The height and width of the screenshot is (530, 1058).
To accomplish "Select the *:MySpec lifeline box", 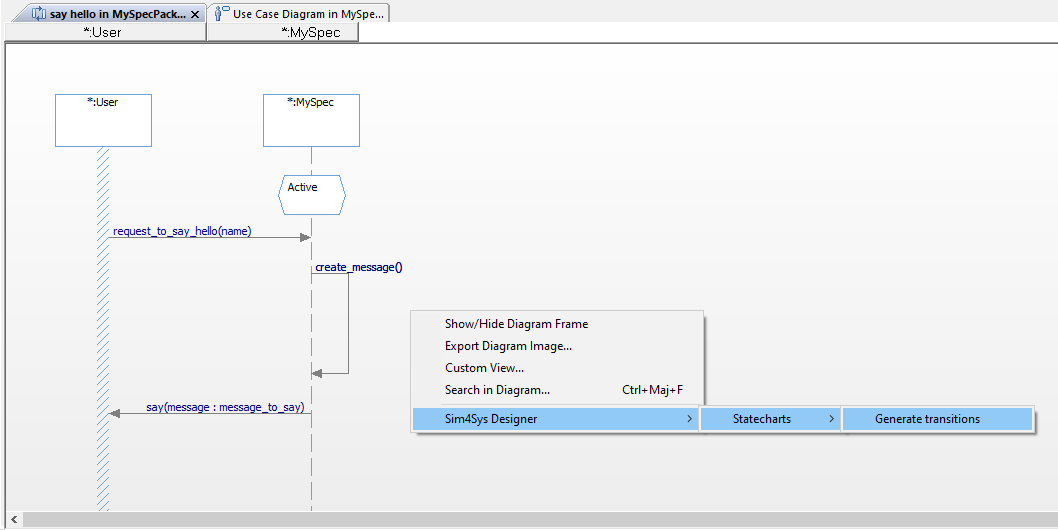I will click(311, 120).
